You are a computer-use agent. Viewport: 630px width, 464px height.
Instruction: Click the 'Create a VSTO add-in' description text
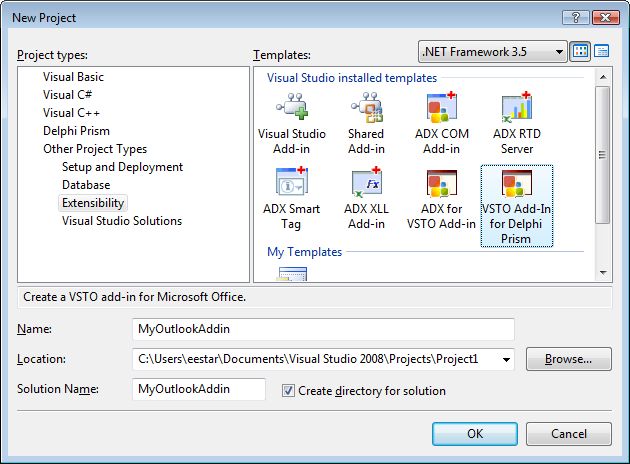(x=135, y=297)
